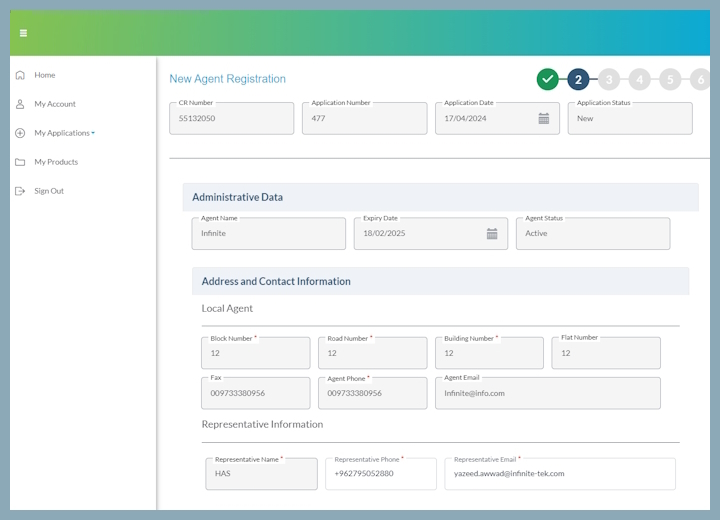Open the My Products menu item
This screenshot has width=720, height=520.
click(56, 162)
